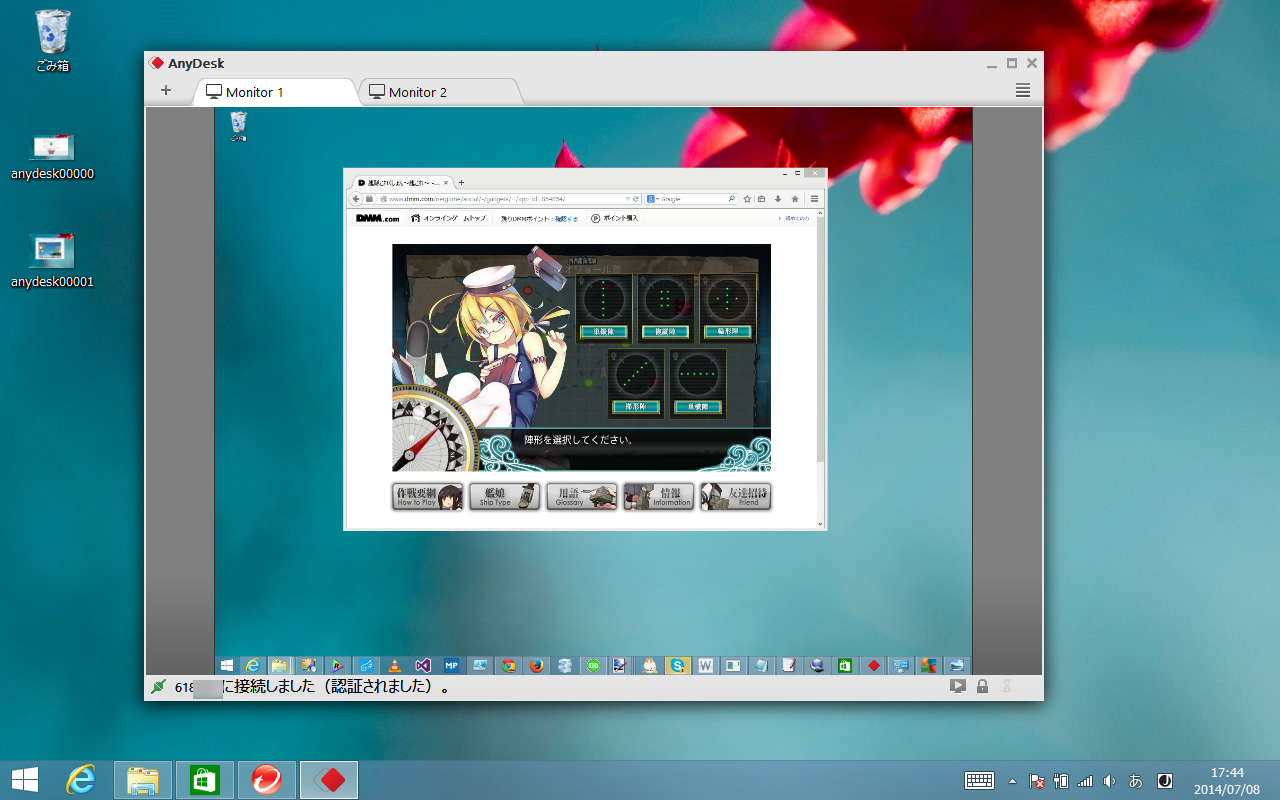The width and height of the screenshot is (1280, 800).
Task: Click the hourglass icon in AnyDesk status bar
Action: click(1007, 687)
